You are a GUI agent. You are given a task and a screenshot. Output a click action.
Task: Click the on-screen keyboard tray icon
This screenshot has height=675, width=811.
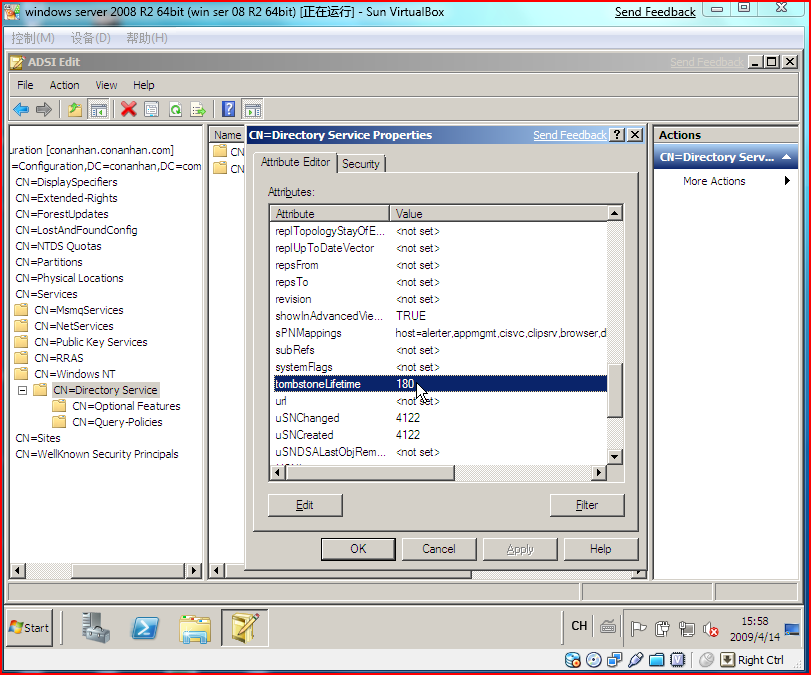608,628
